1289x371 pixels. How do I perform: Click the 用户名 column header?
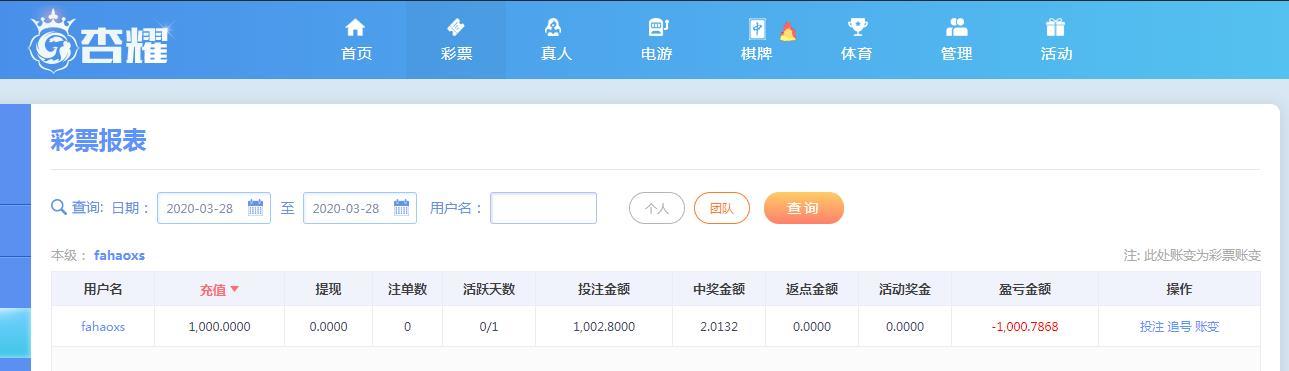103,289
